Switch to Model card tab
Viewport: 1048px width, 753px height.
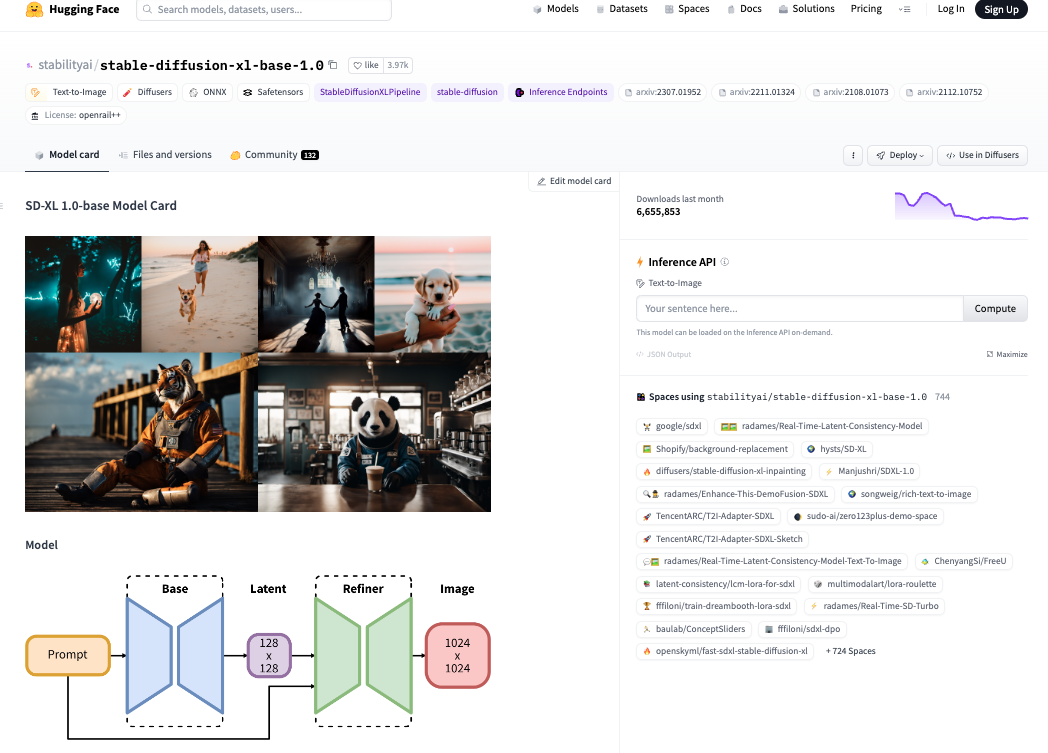67,154
